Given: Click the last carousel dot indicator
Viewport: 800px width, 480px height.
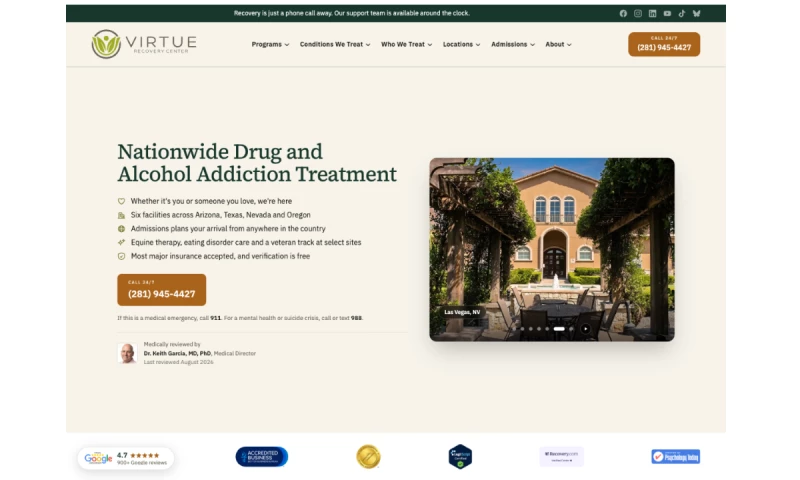Looking at the screenshot, I should point(571,329).
